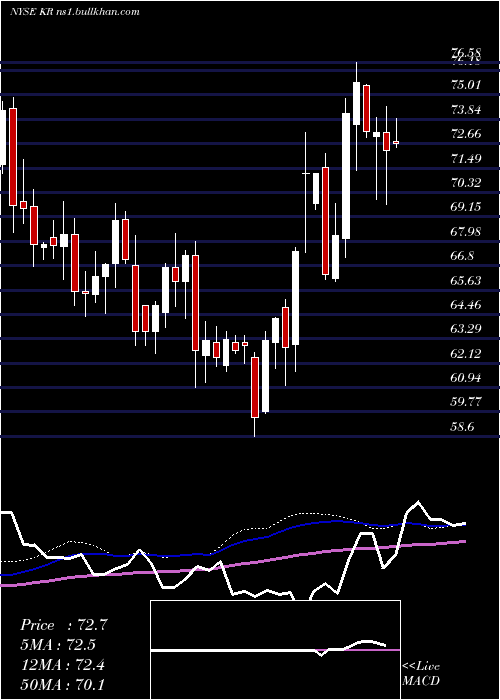Select the 69.15 price axis label

click(466, 207)
